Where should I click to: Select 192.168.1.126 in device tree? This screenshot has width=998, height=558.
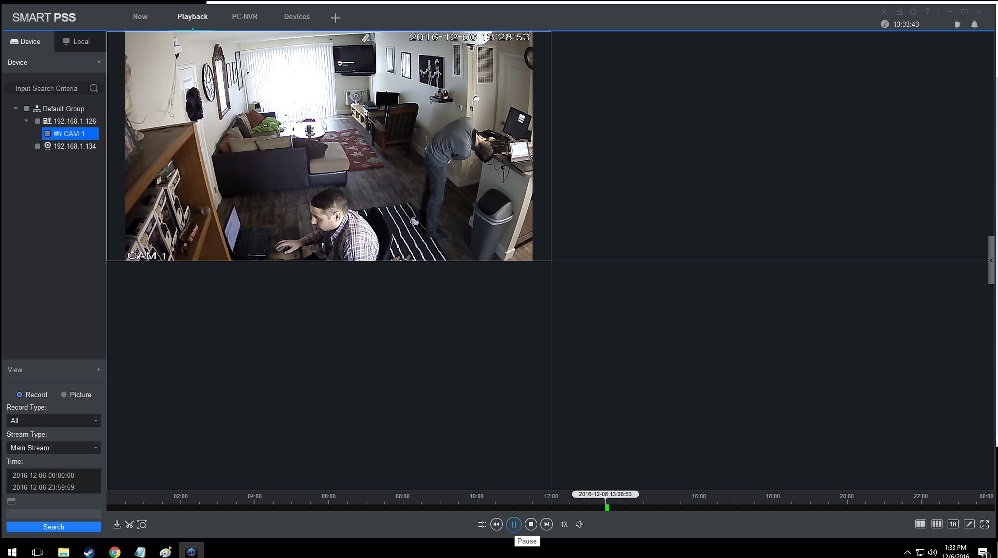tap(74, 121)
